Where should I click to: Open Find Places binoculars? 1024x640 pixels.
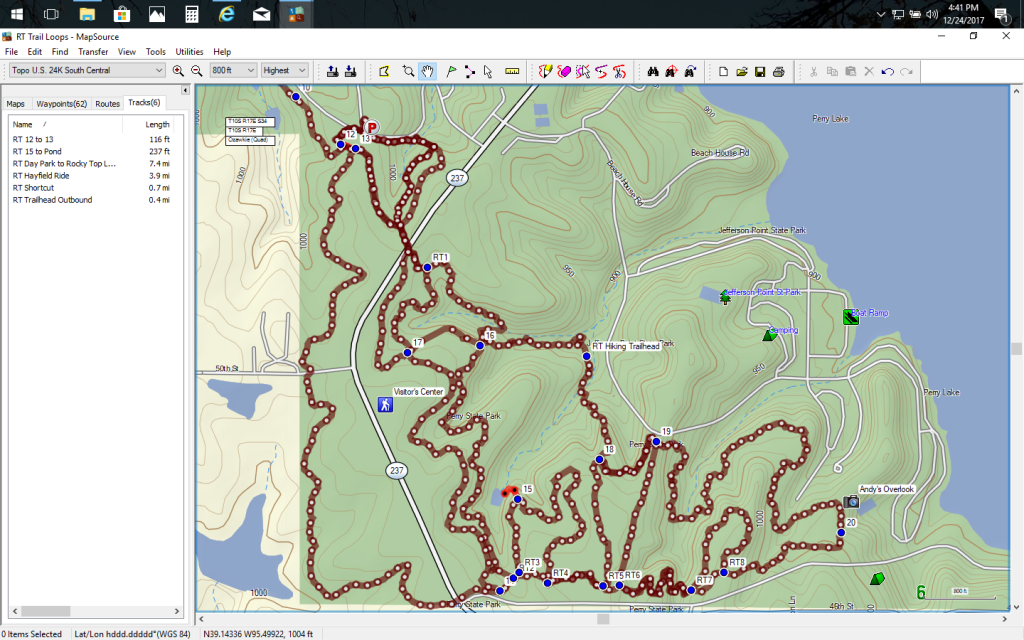(652, 71)
